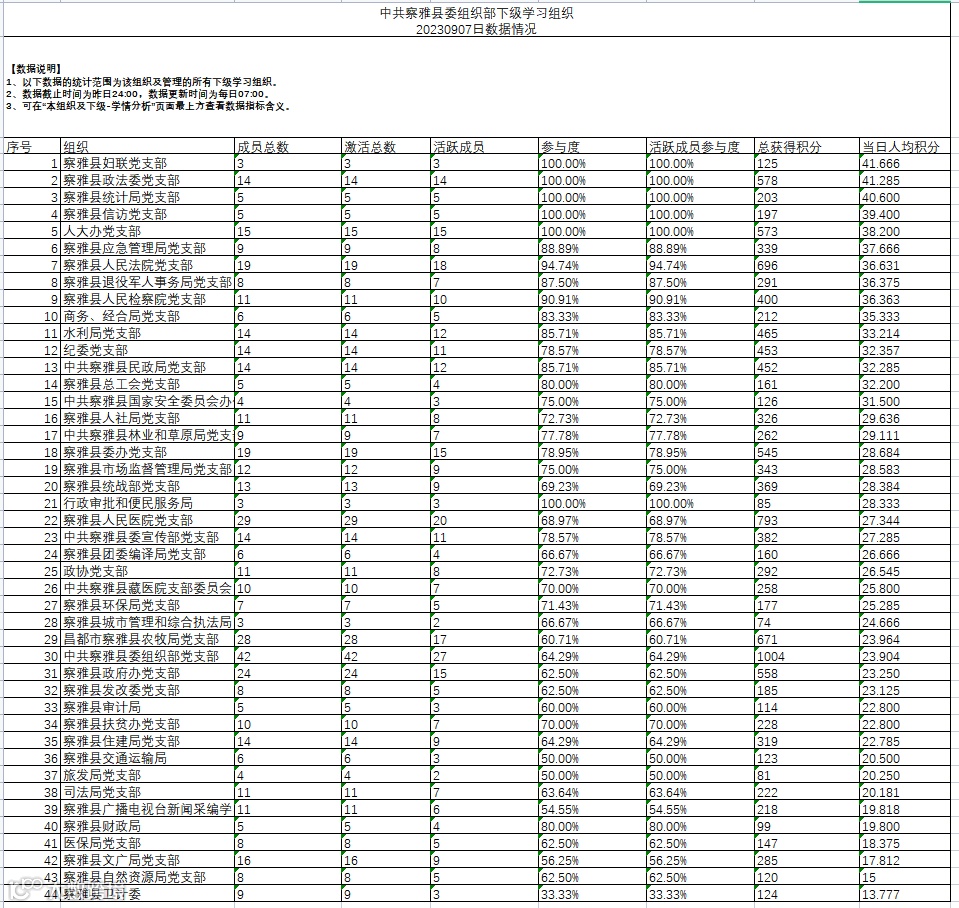The width and height of the screenshot is (959, 908).
Task: Select the 活跃成员 column header
Action: [x=484, y=147]
